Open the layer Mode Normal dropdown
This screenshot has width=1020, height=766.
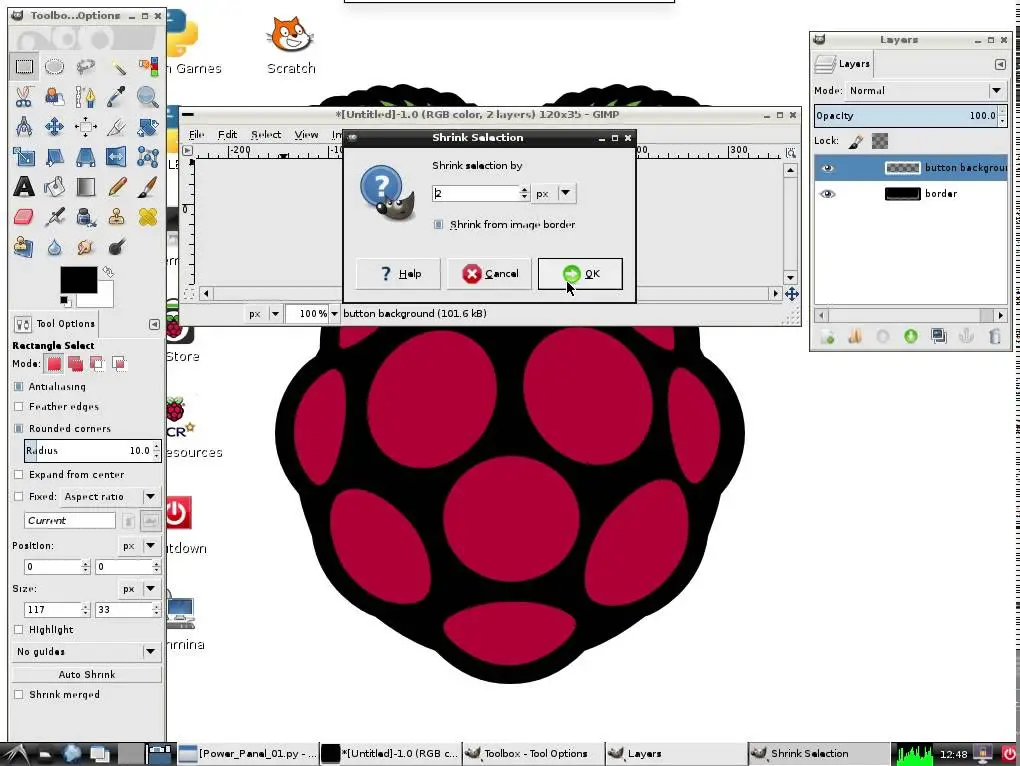[x=925, y=90]
